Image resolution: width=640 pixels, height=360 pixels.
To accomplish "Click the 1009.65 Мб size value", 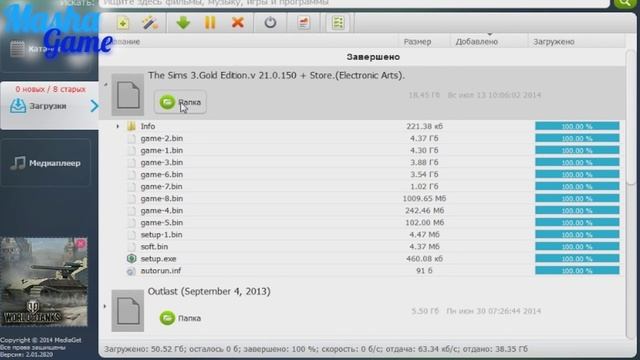I will tap(424, 198).
